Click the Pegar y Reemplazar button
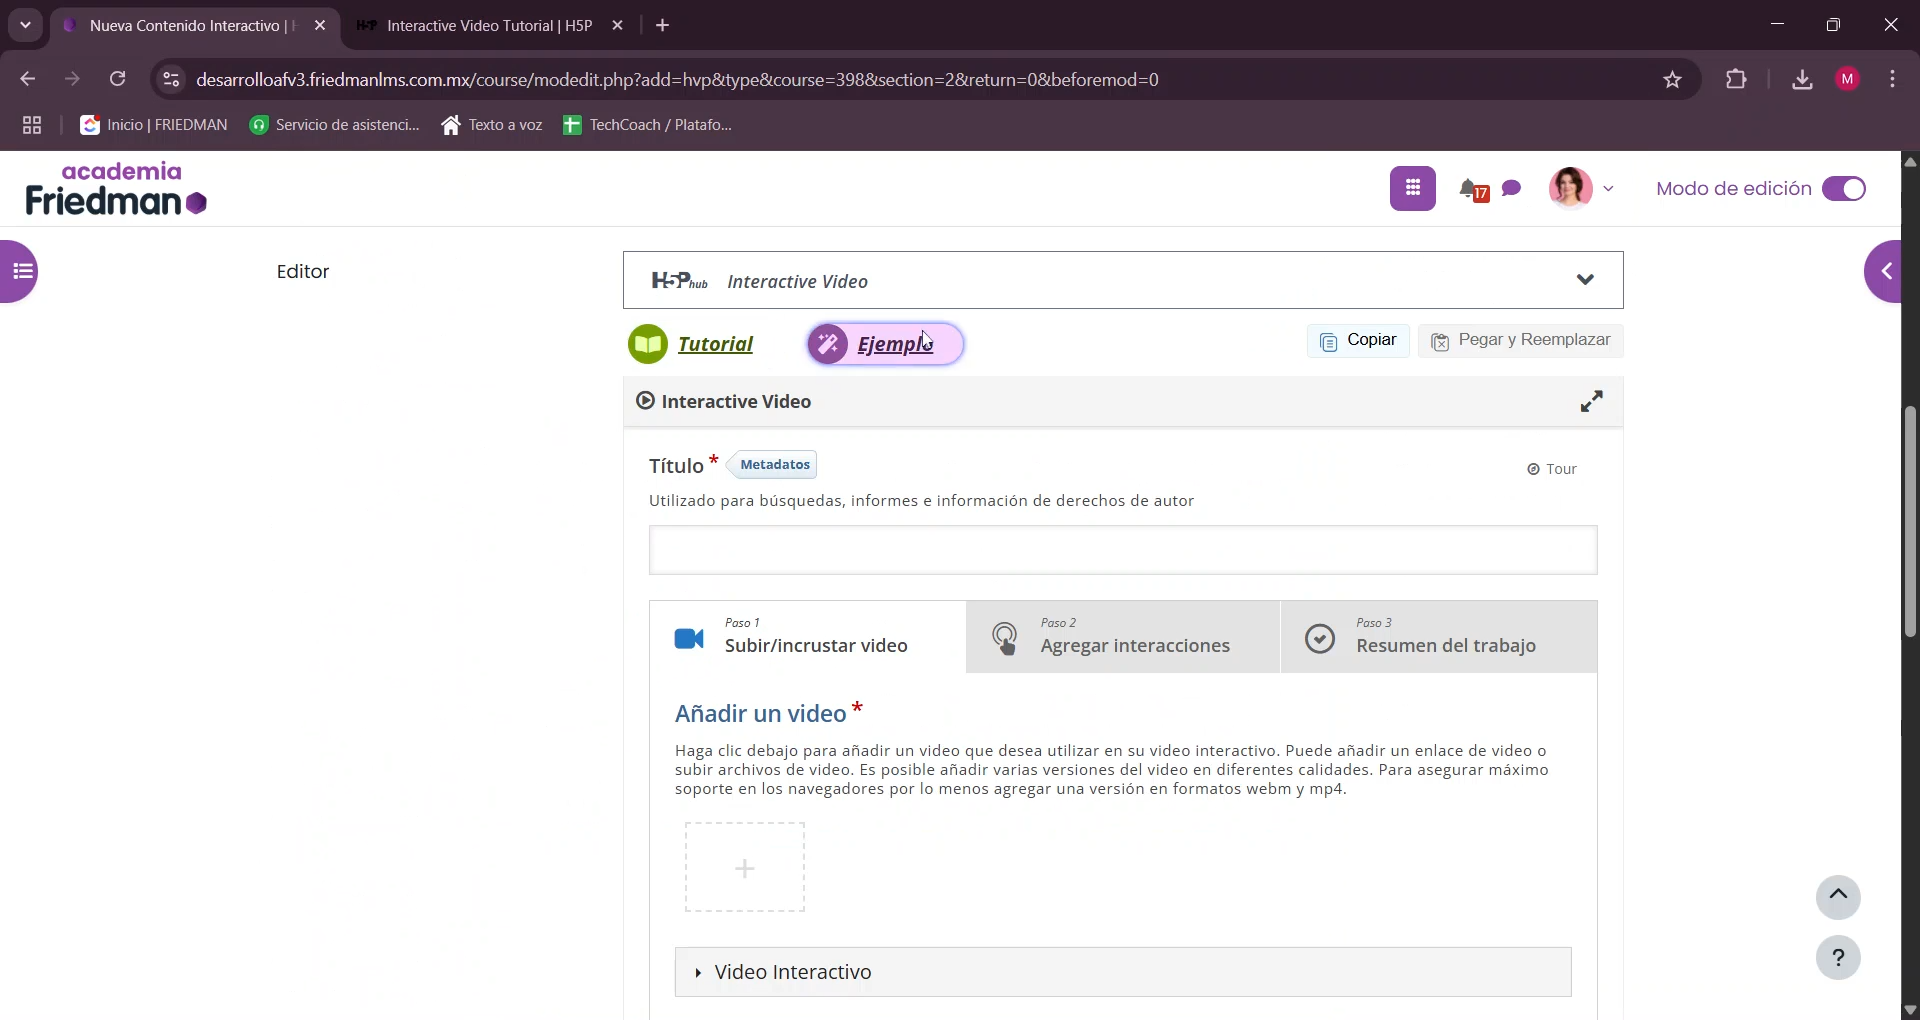1920x1020 pixels. click(1520, 341)
